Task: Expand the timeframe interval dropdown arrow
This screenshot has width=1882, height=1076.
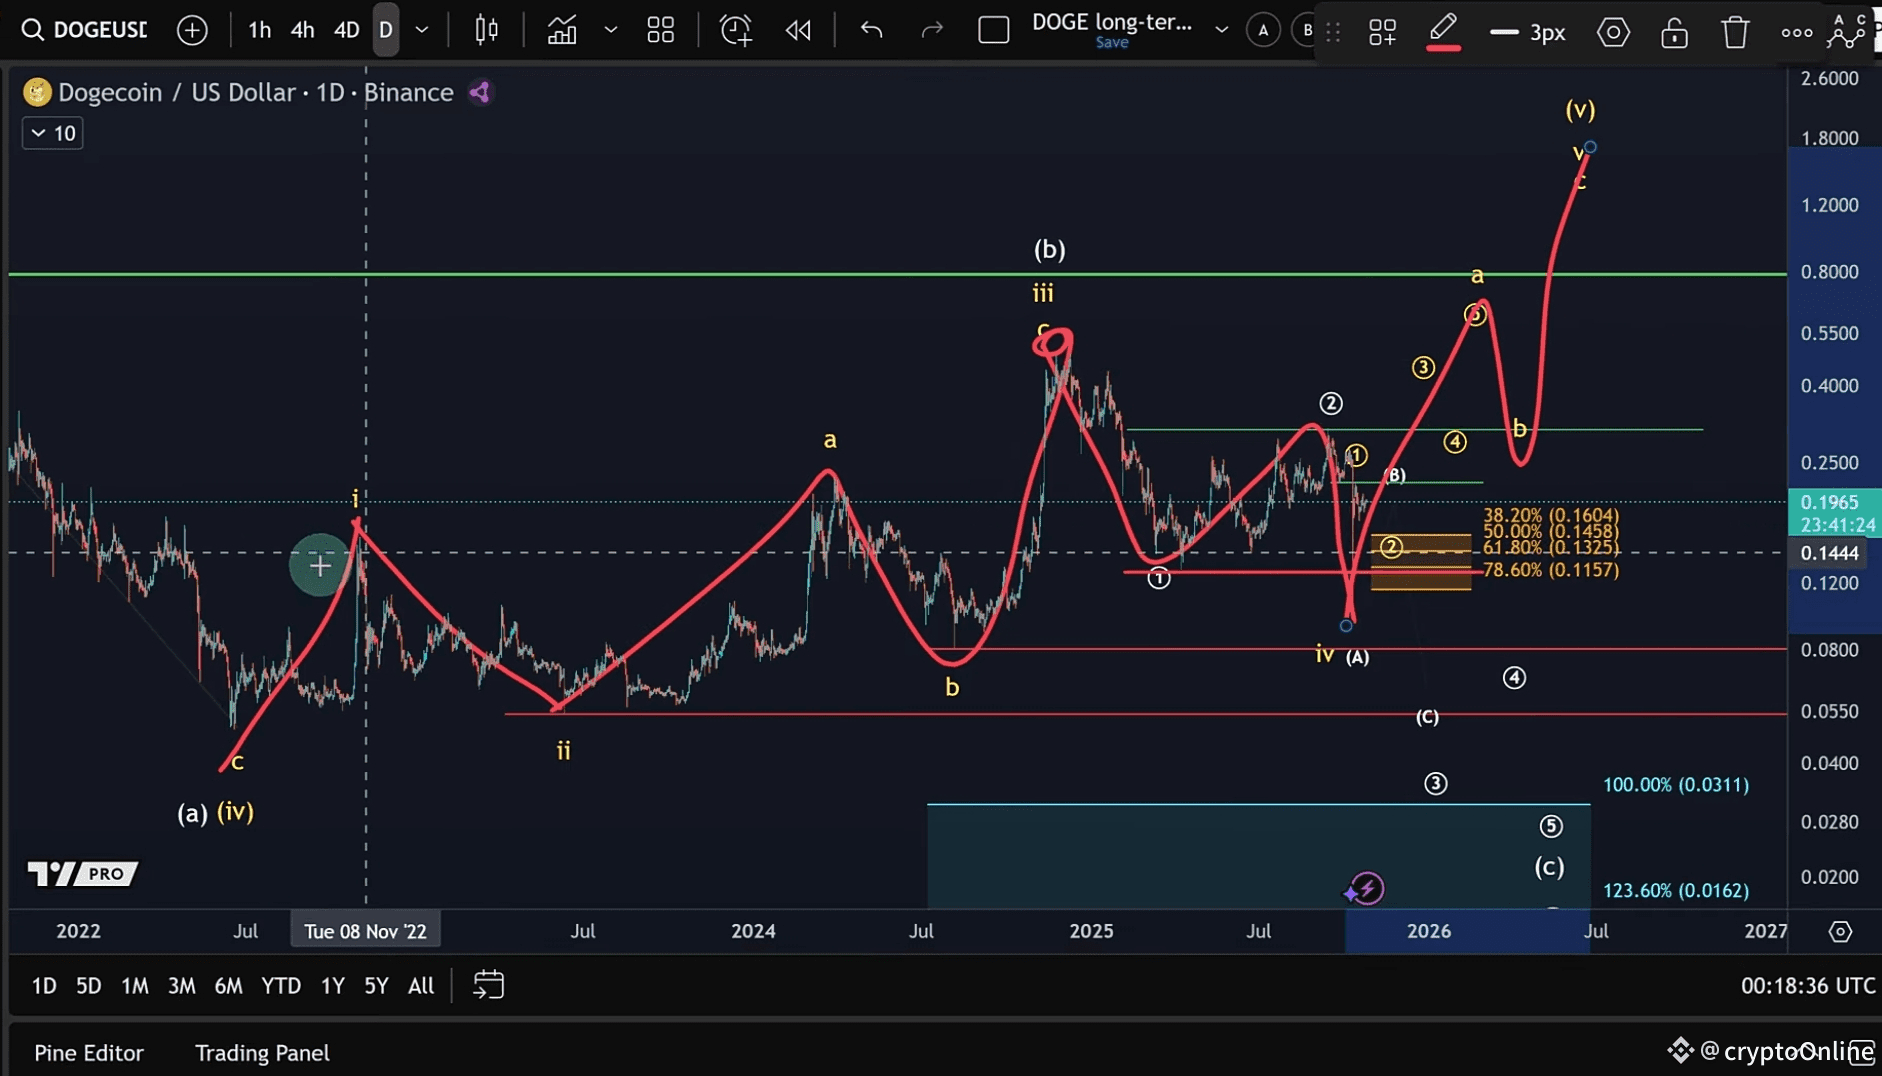Action: [x=422, y=30]
